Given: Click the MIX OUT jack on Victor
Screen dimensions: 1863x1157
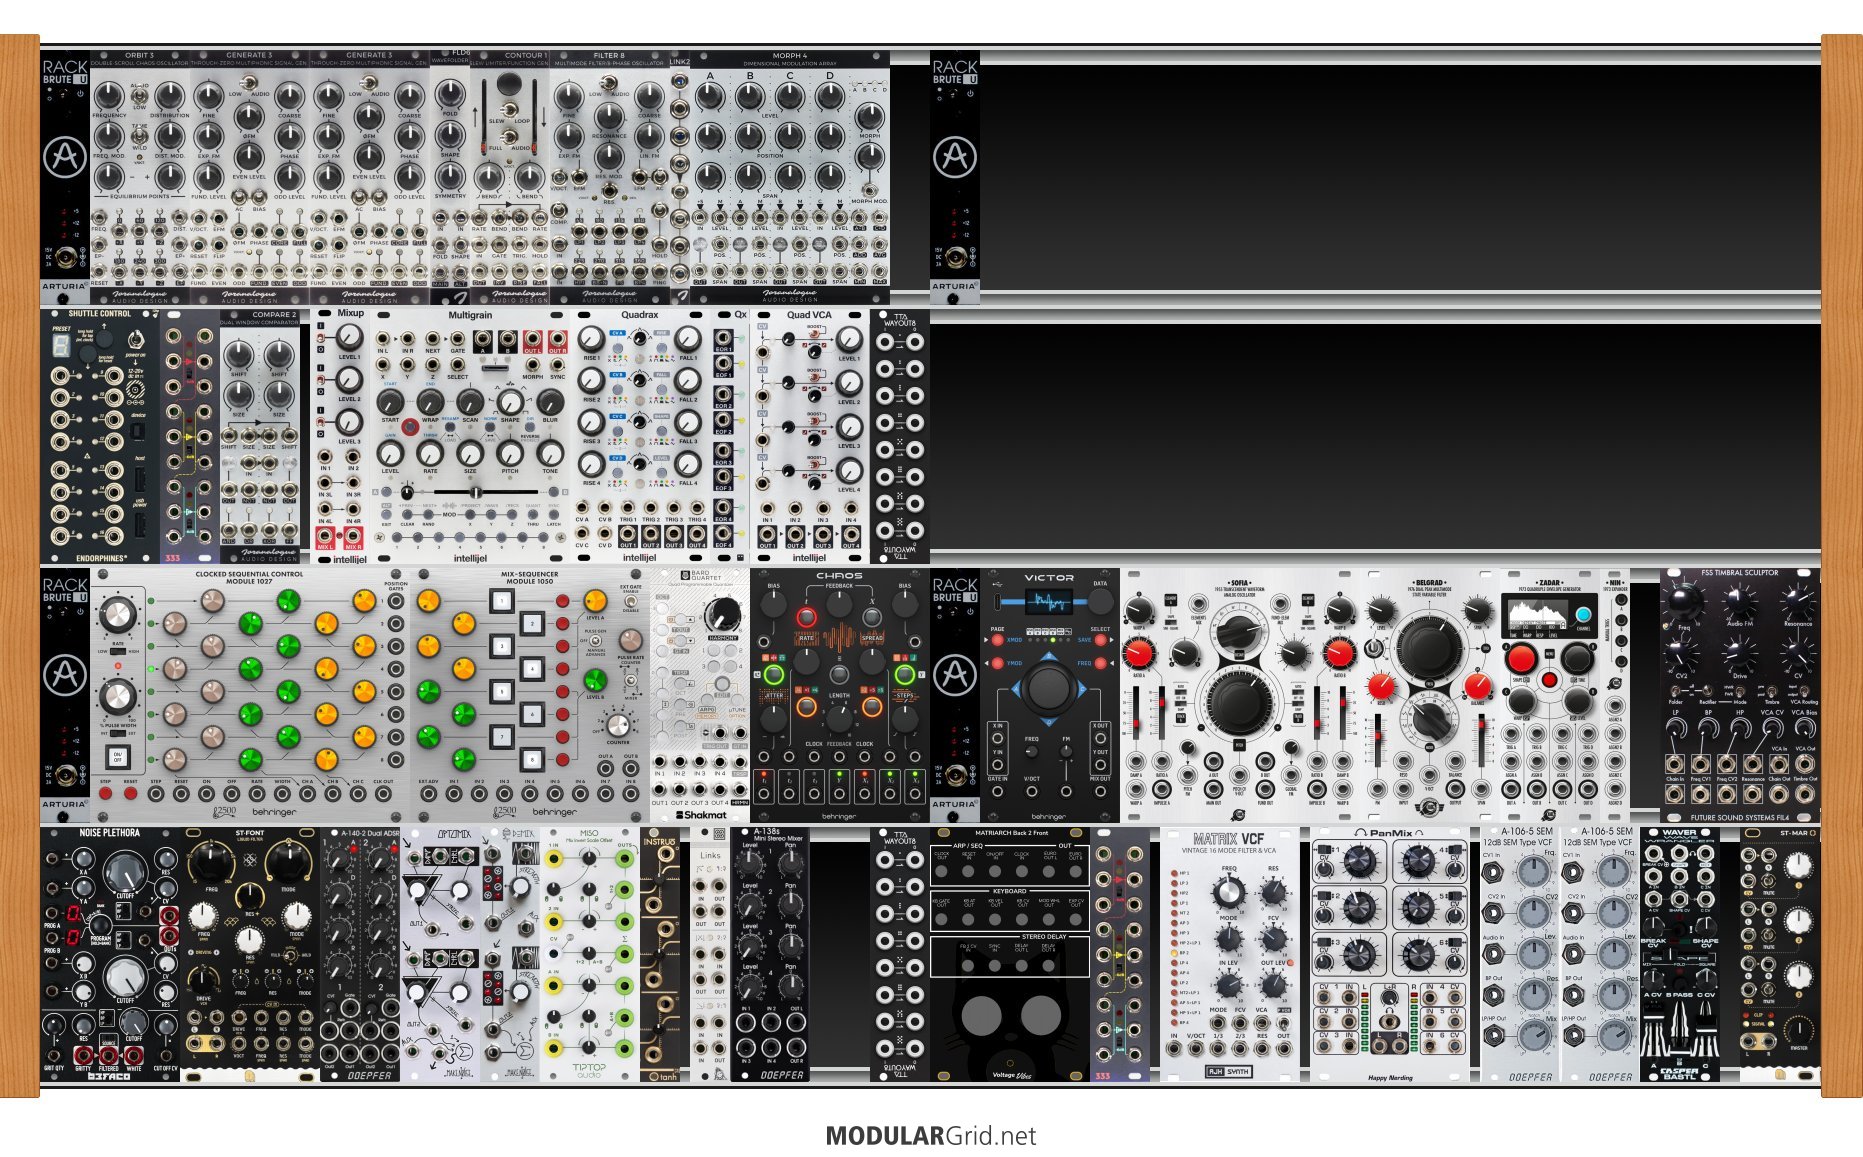Looking at the screenshot, I should [x=1100, y=791].
